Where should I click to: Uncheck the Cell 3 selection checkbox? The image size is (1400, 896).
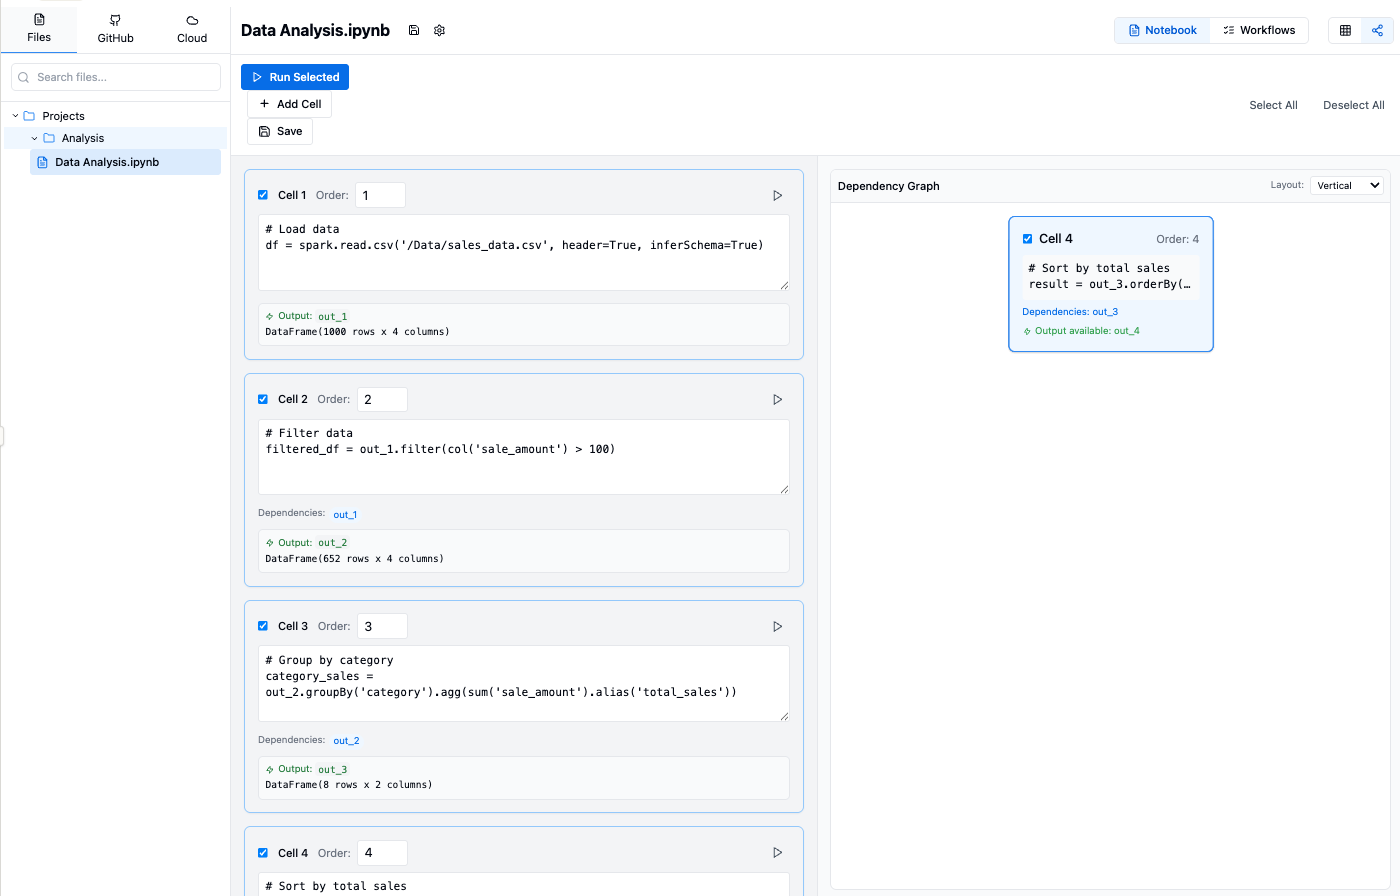[x=262, y=625]
